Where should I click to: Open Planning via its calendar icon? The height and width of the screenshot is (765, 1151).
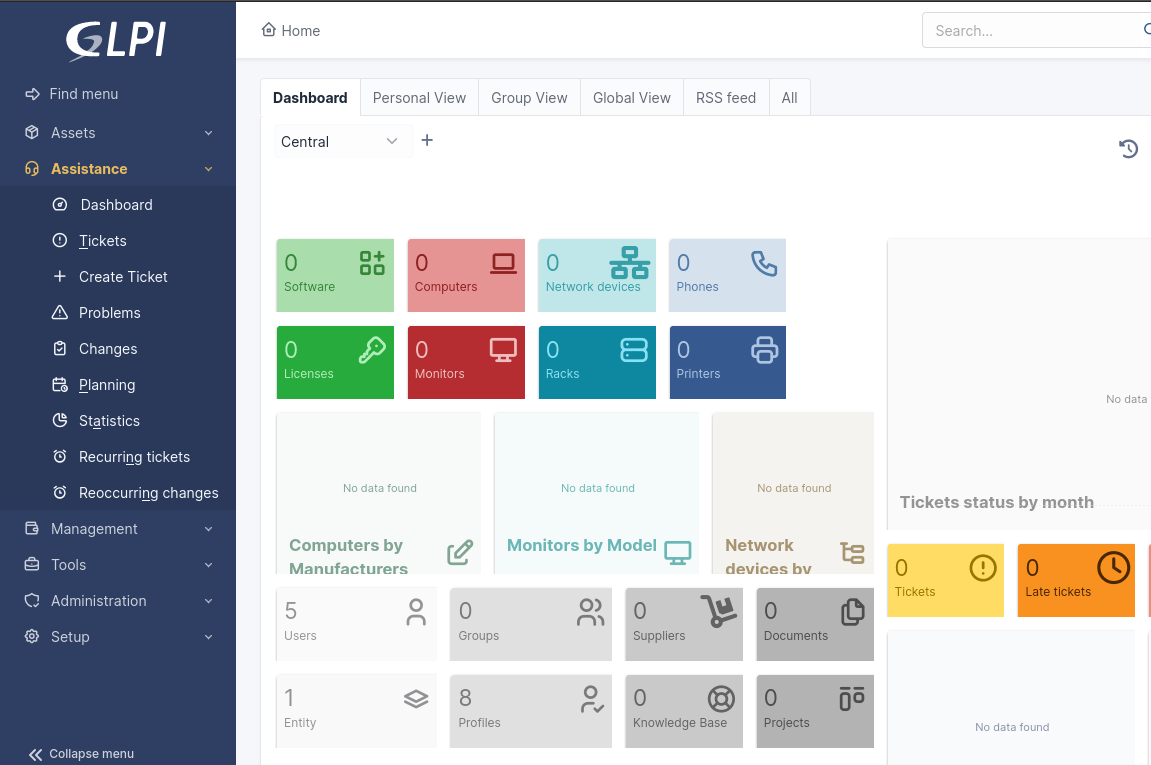click(60, 384)
